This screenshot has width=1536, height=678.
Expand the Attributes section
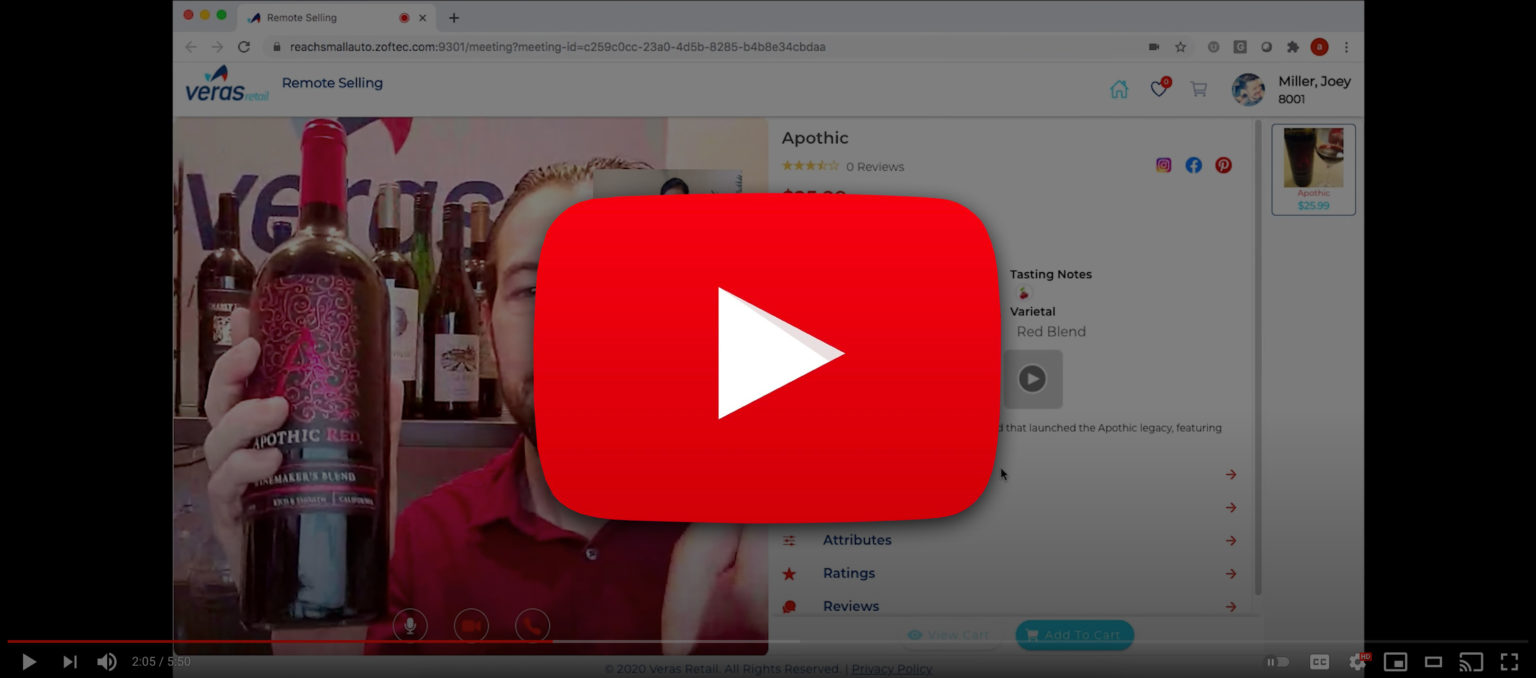[x=1009, y=540]
